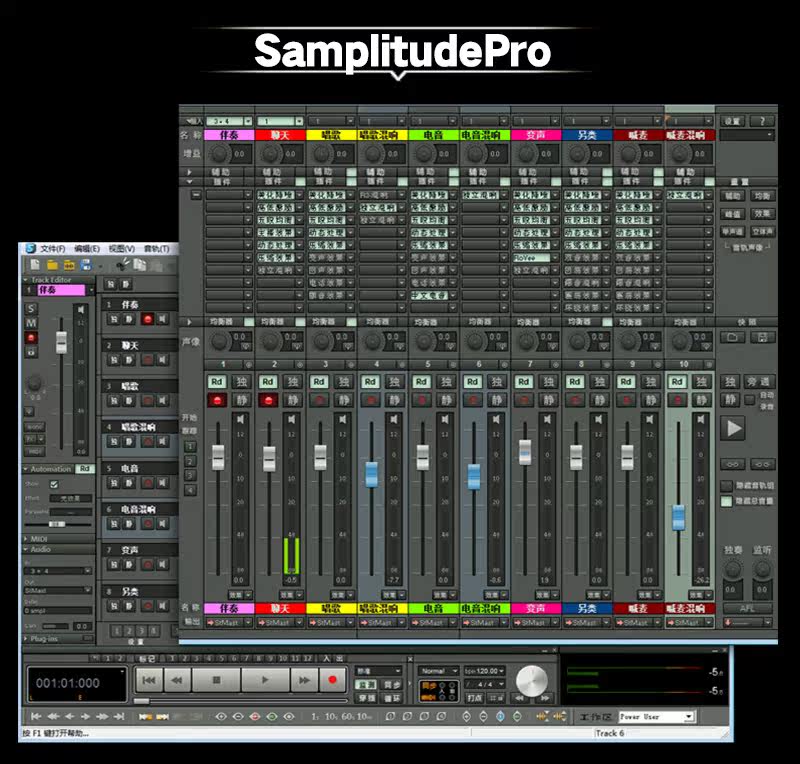Jump to project end in the bottom toolbar
The height and width of the screenshot is (764, 800).
(119, 717)
